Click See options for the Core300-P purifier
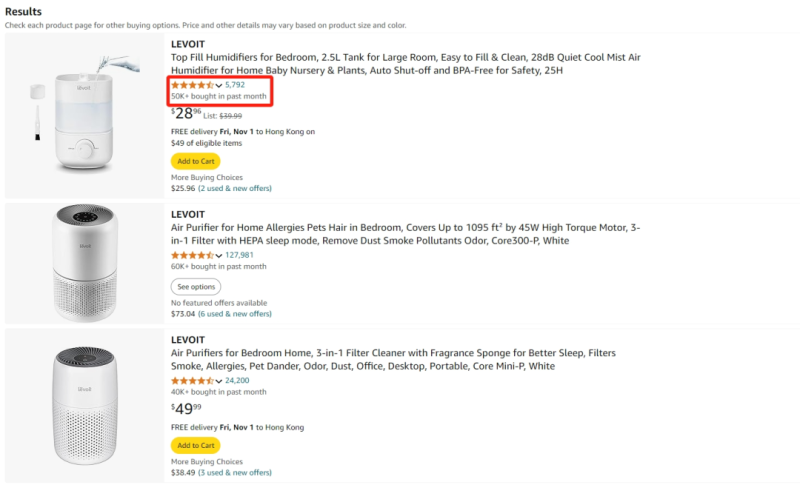Screen dimensions: 800x485 tap(196, 287)
